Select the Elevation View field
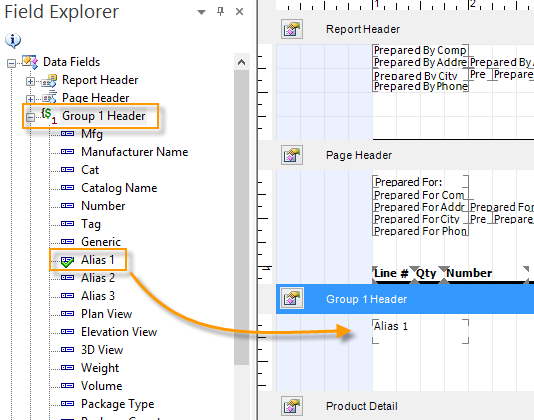The image size is (534, 420). 119,332
